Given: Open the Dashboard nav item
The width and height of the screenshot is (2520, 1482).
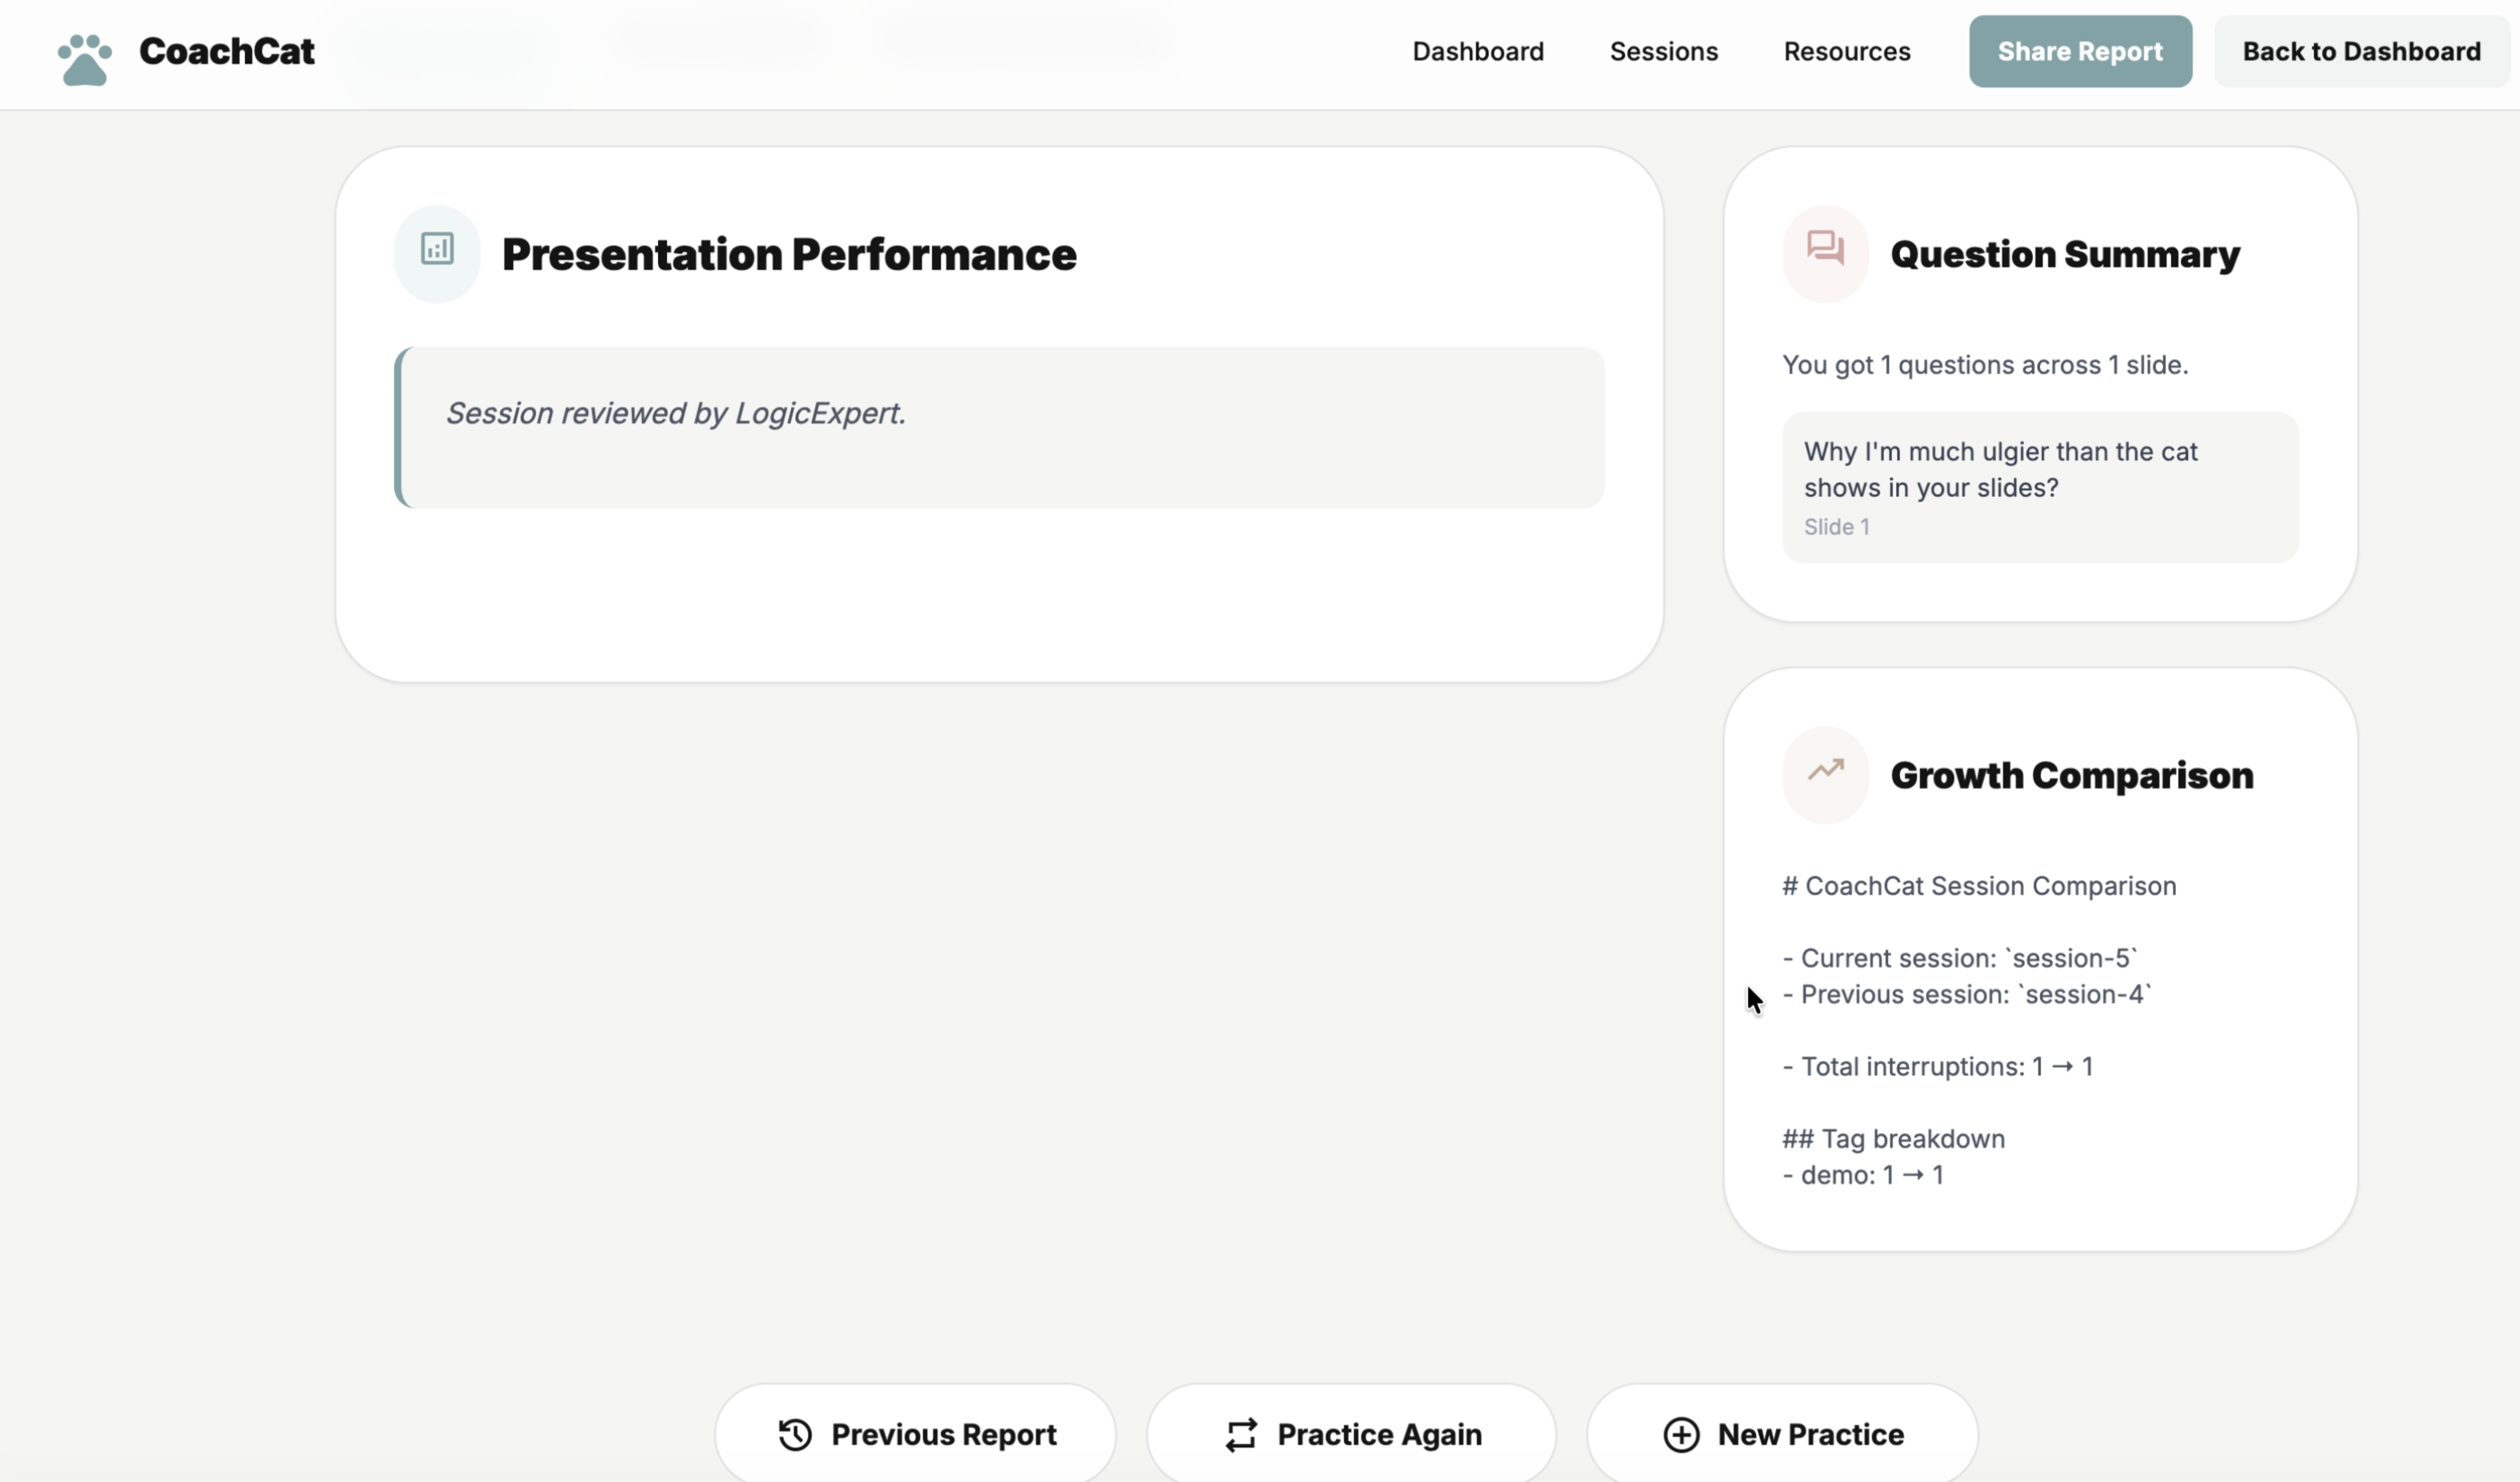Looking at the screenshot, I should 1477,51.
